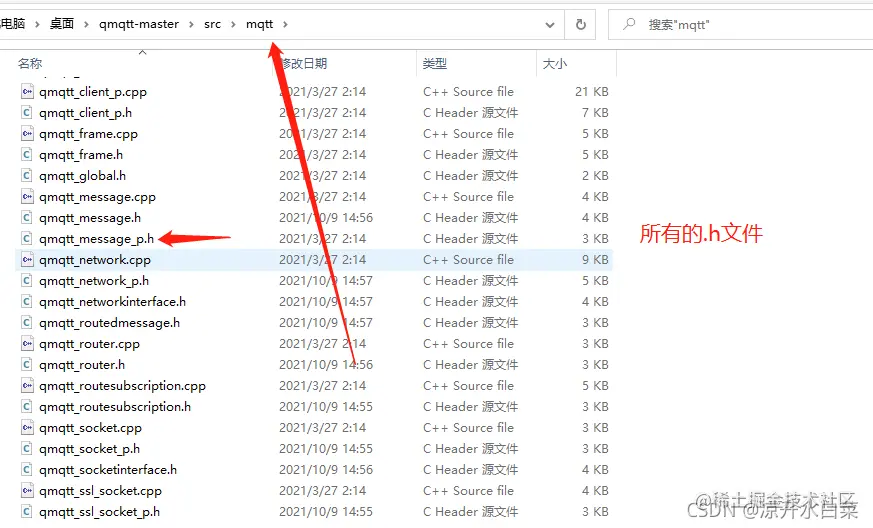
Task: Click the mqtt breadcrumb segment
Action: [x=259, y=24]
